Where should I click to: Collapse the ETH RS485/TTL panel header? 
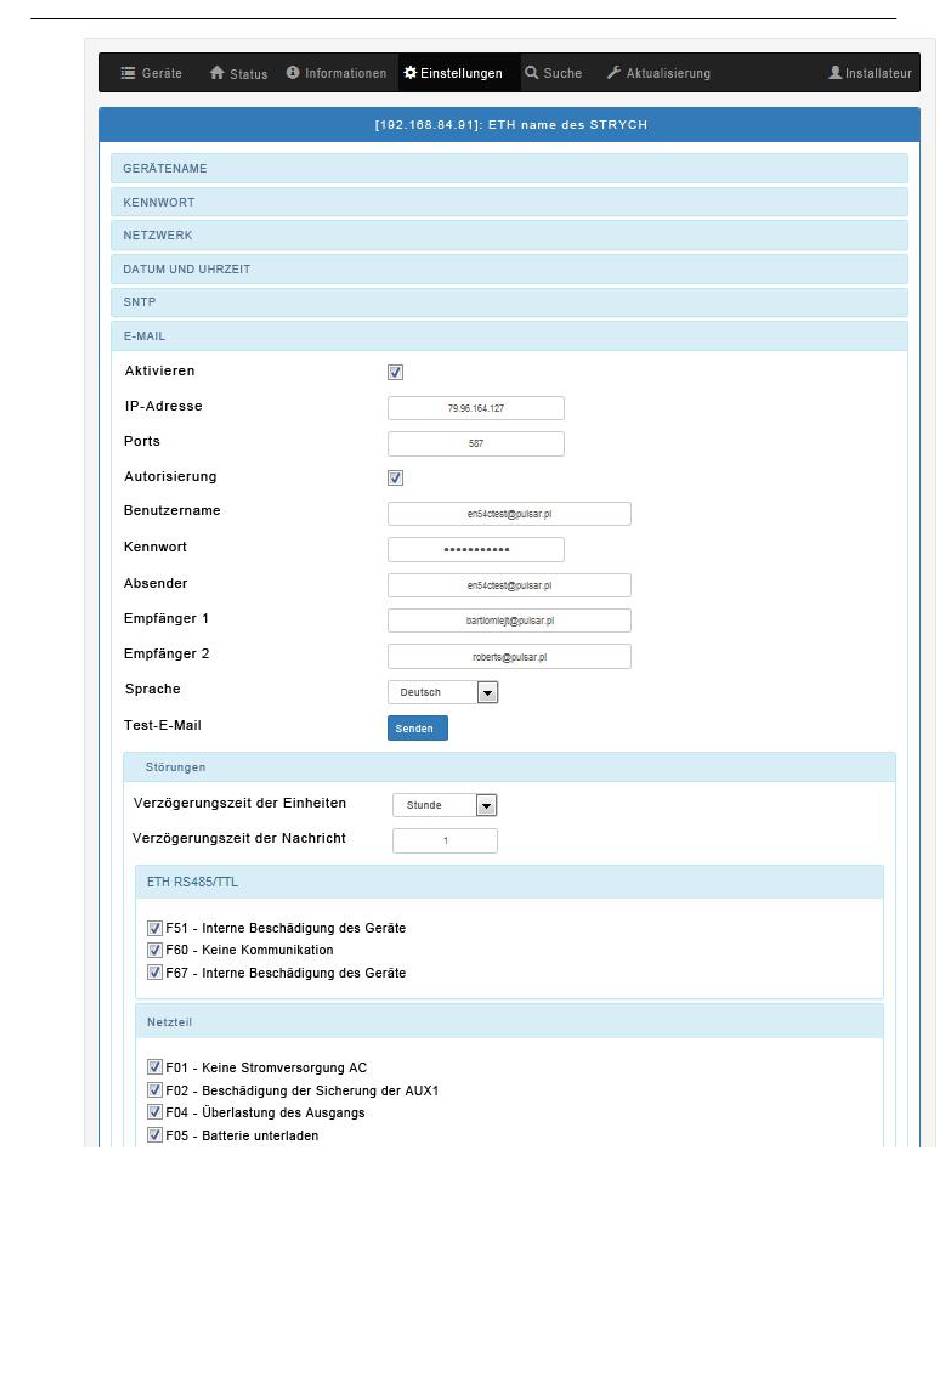point(509,882)
